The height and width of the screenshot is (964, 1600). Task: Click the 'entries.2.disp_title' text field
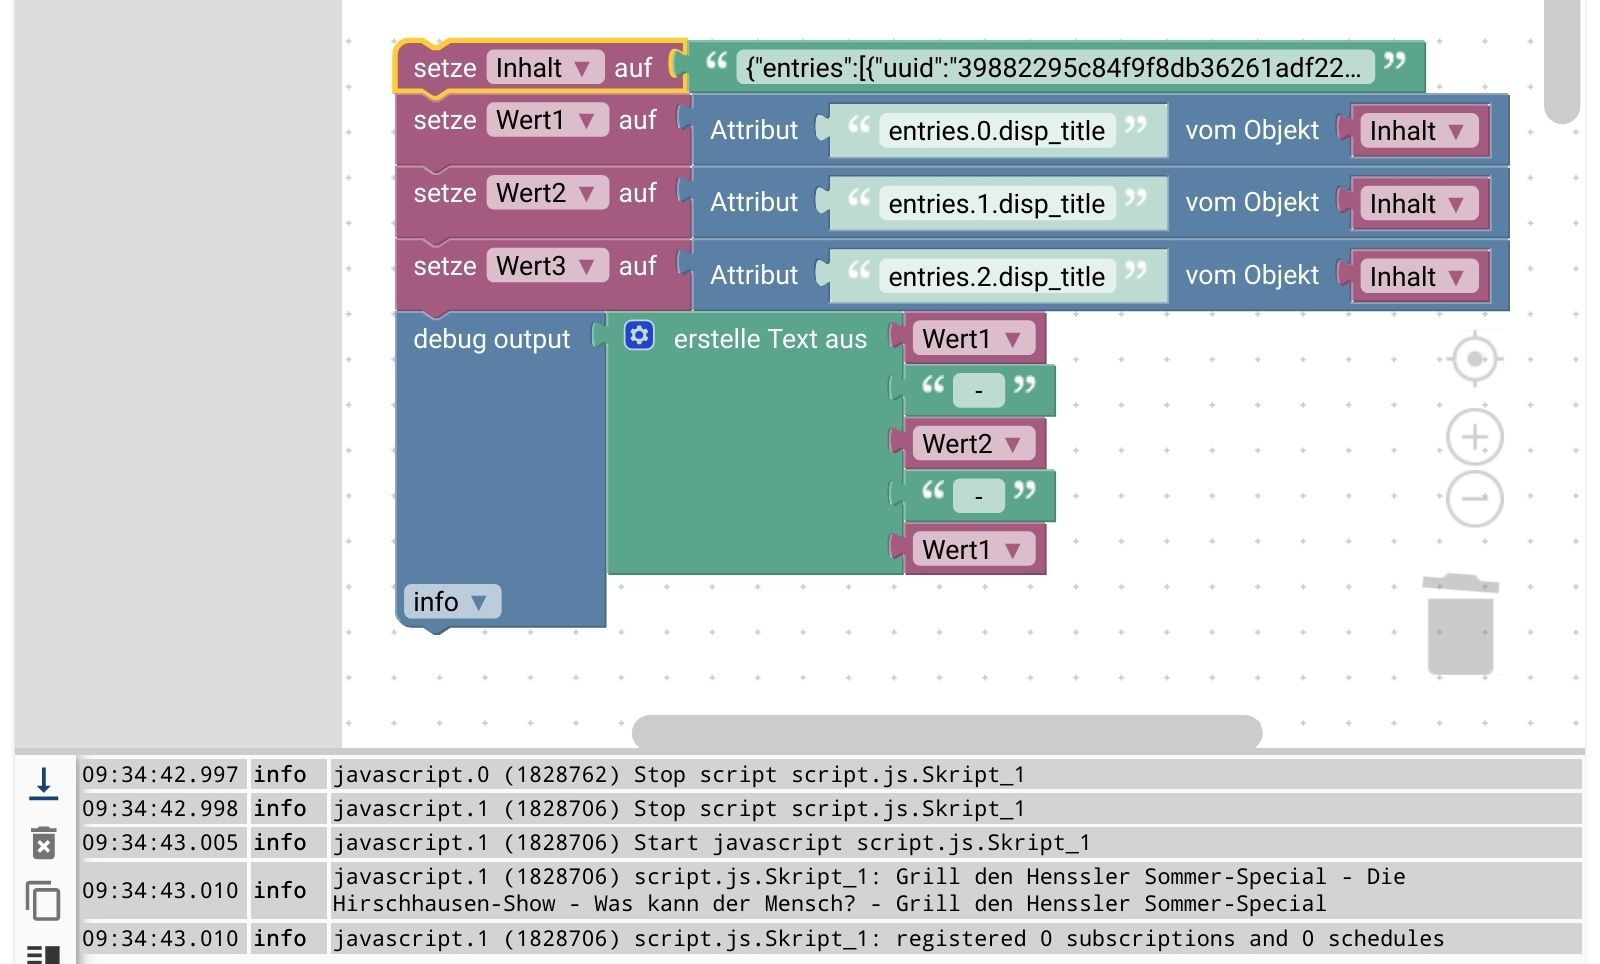[x=996, y=277]
